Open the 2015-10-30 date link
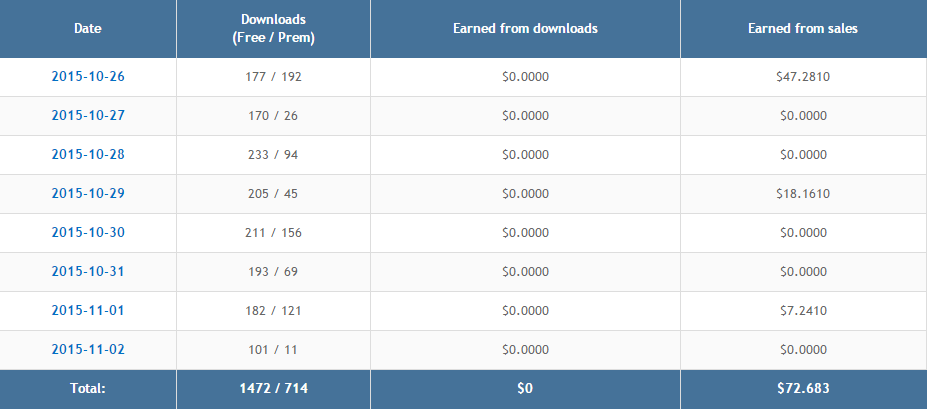The image size is (927, 411). point(88,232)
